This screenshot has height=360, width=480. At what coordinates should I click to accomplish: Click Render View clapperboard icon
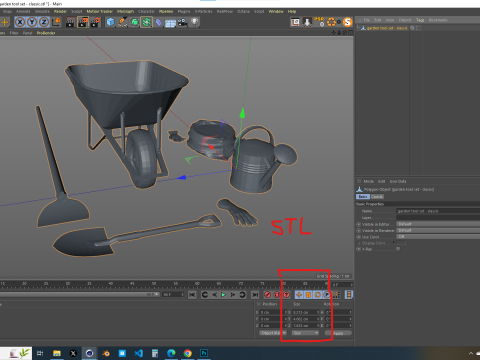click(71, 22)
